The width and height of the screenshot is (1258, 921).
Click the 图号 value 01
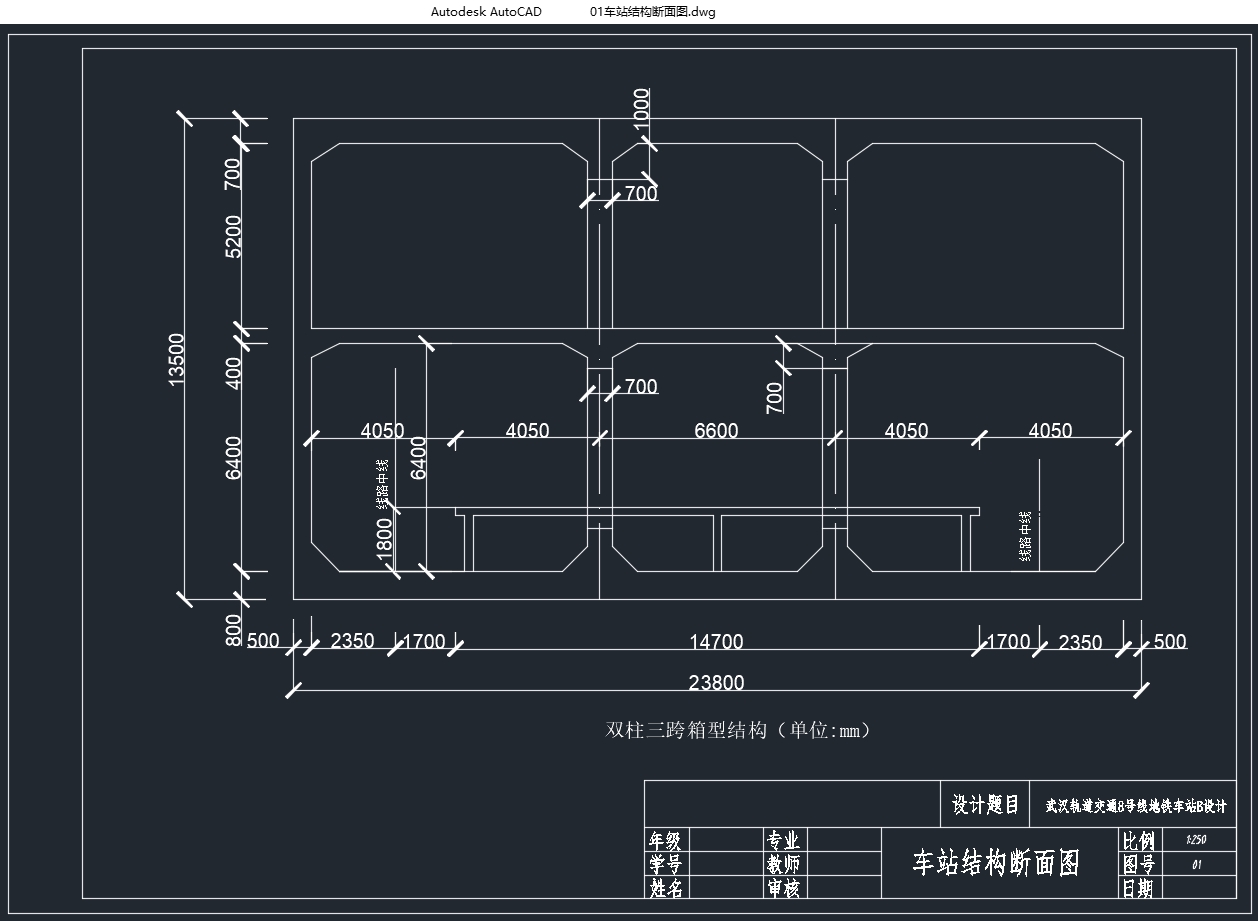[1196, 864]
